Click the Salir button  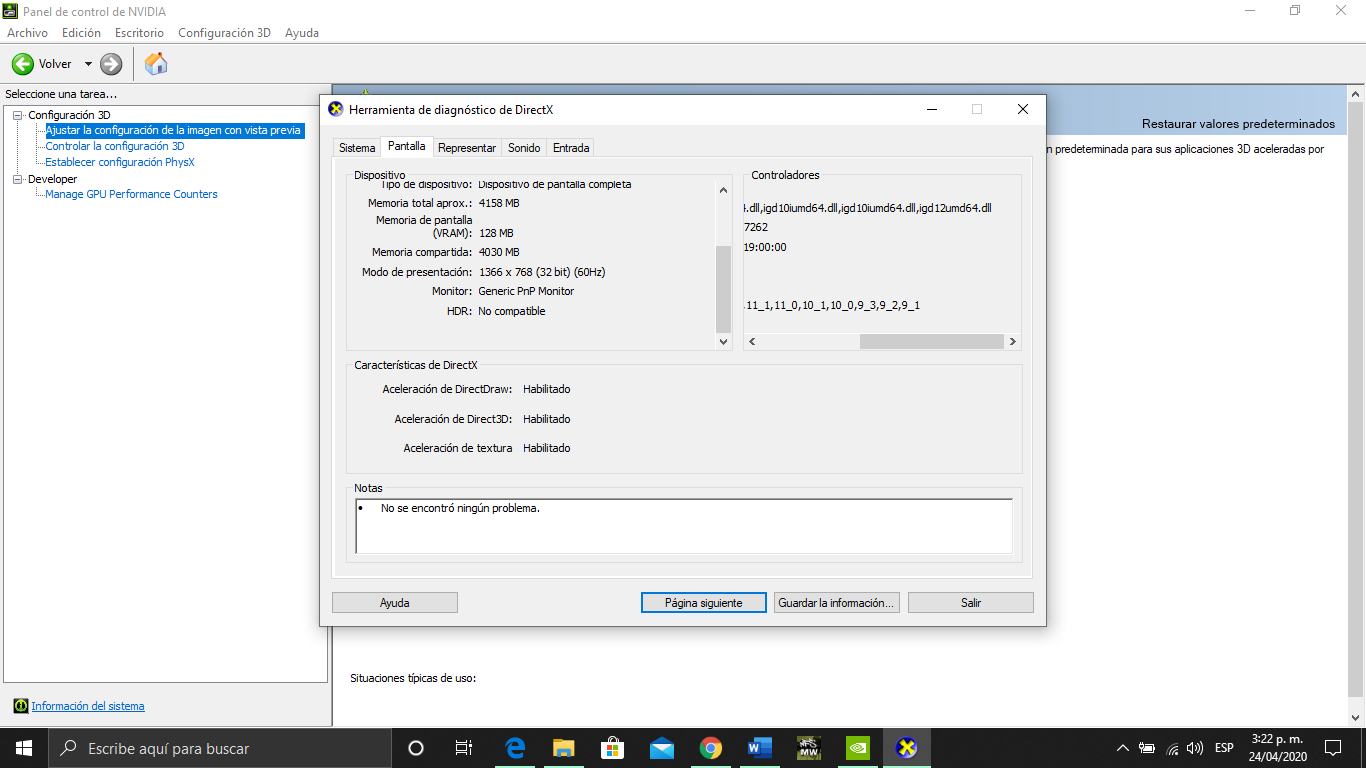click(971, 603)
